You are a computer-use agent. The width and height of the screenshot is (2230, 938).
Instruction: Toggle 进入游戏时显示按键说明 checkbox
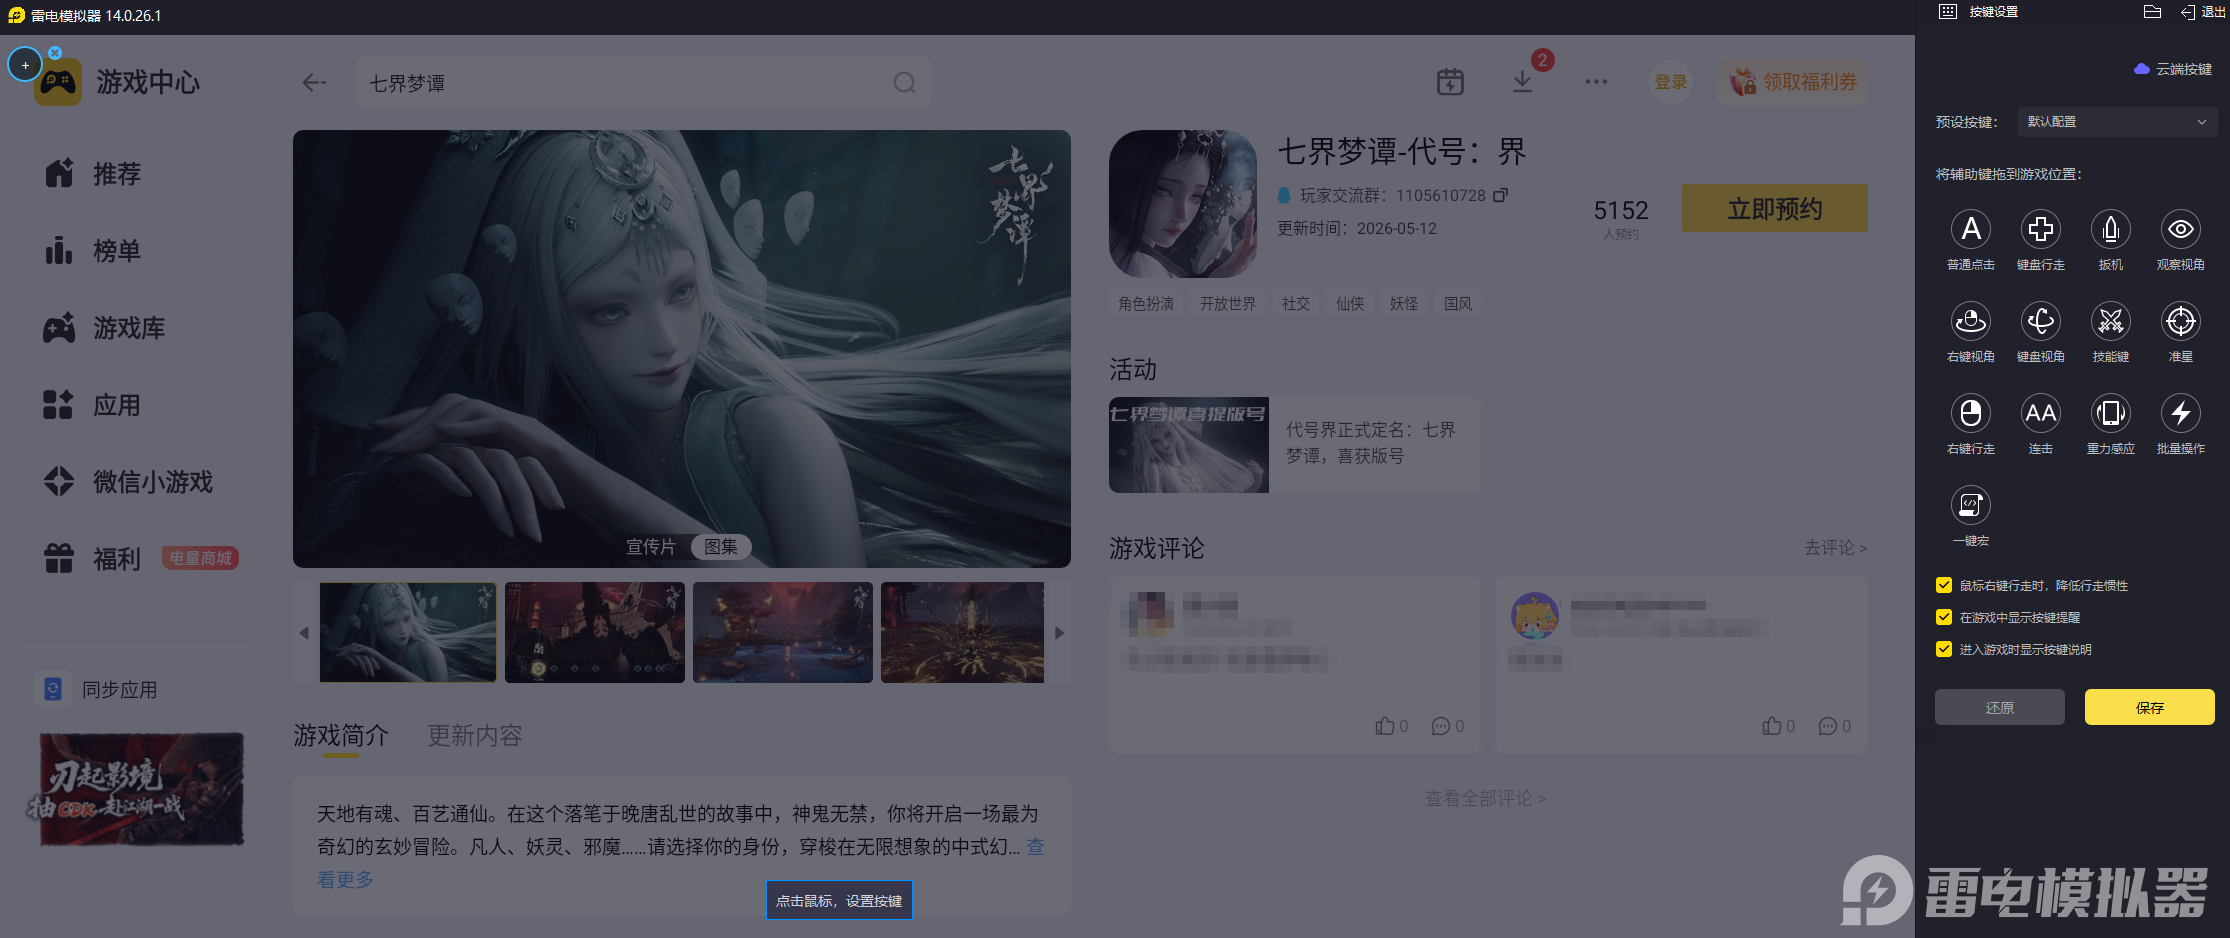click(1944, 650)
